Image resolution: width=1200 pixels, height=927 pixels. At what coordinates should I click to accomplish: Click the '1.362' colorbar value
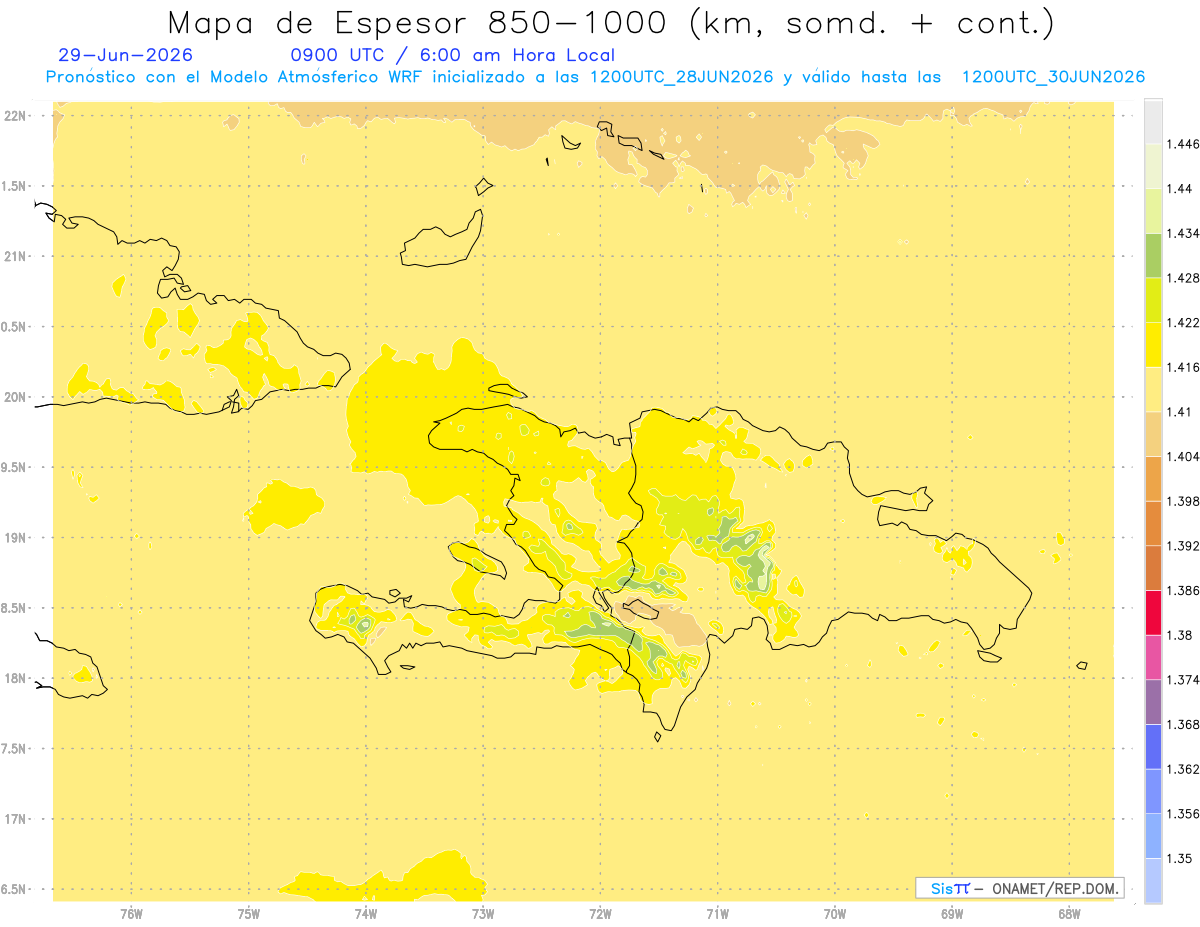pos(1183,769)
